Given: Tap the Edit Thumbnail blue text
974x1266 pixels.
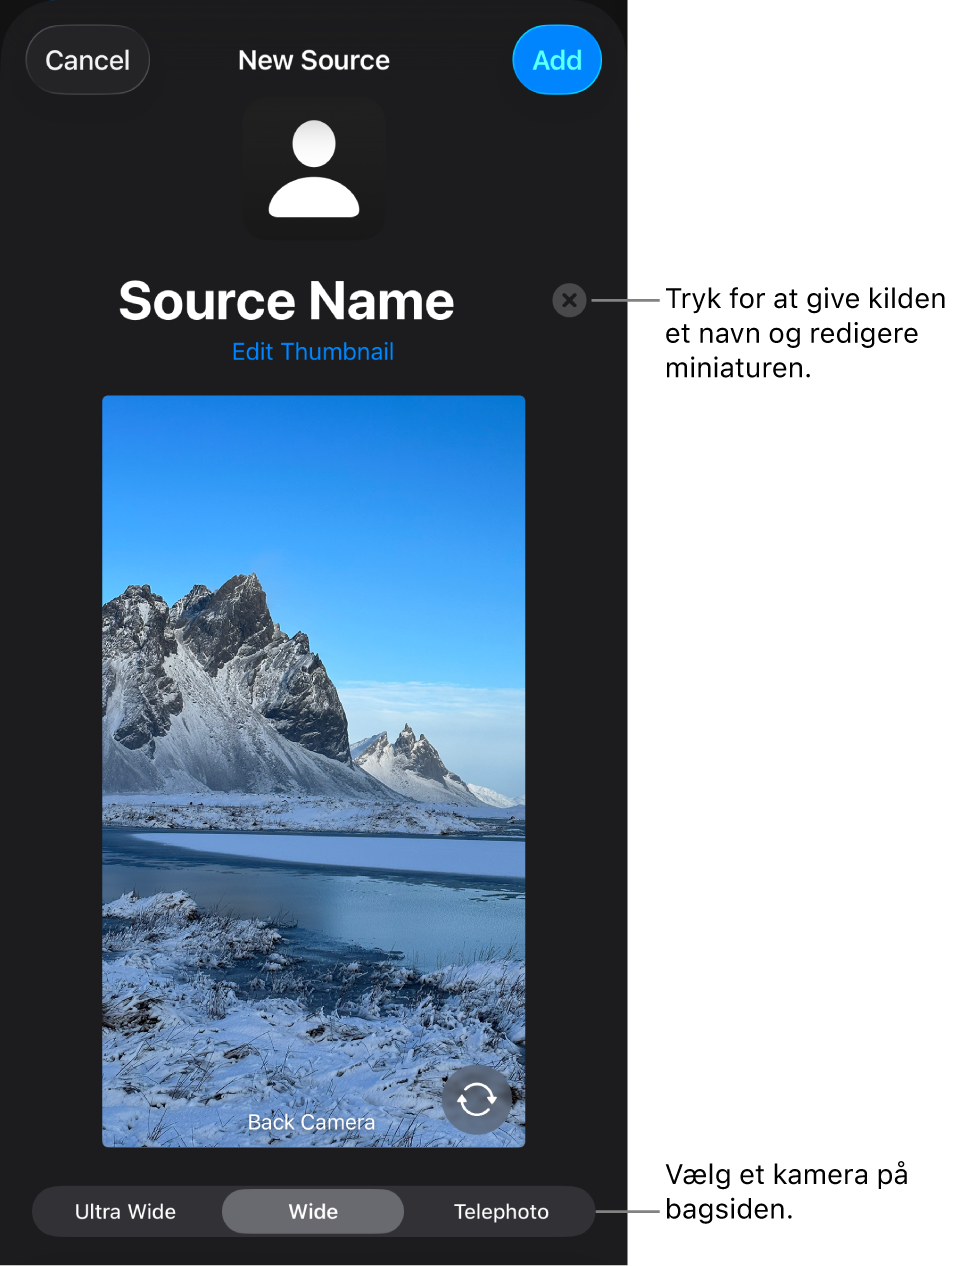Looking at the screenshot, I should click(x=312, y=351).
